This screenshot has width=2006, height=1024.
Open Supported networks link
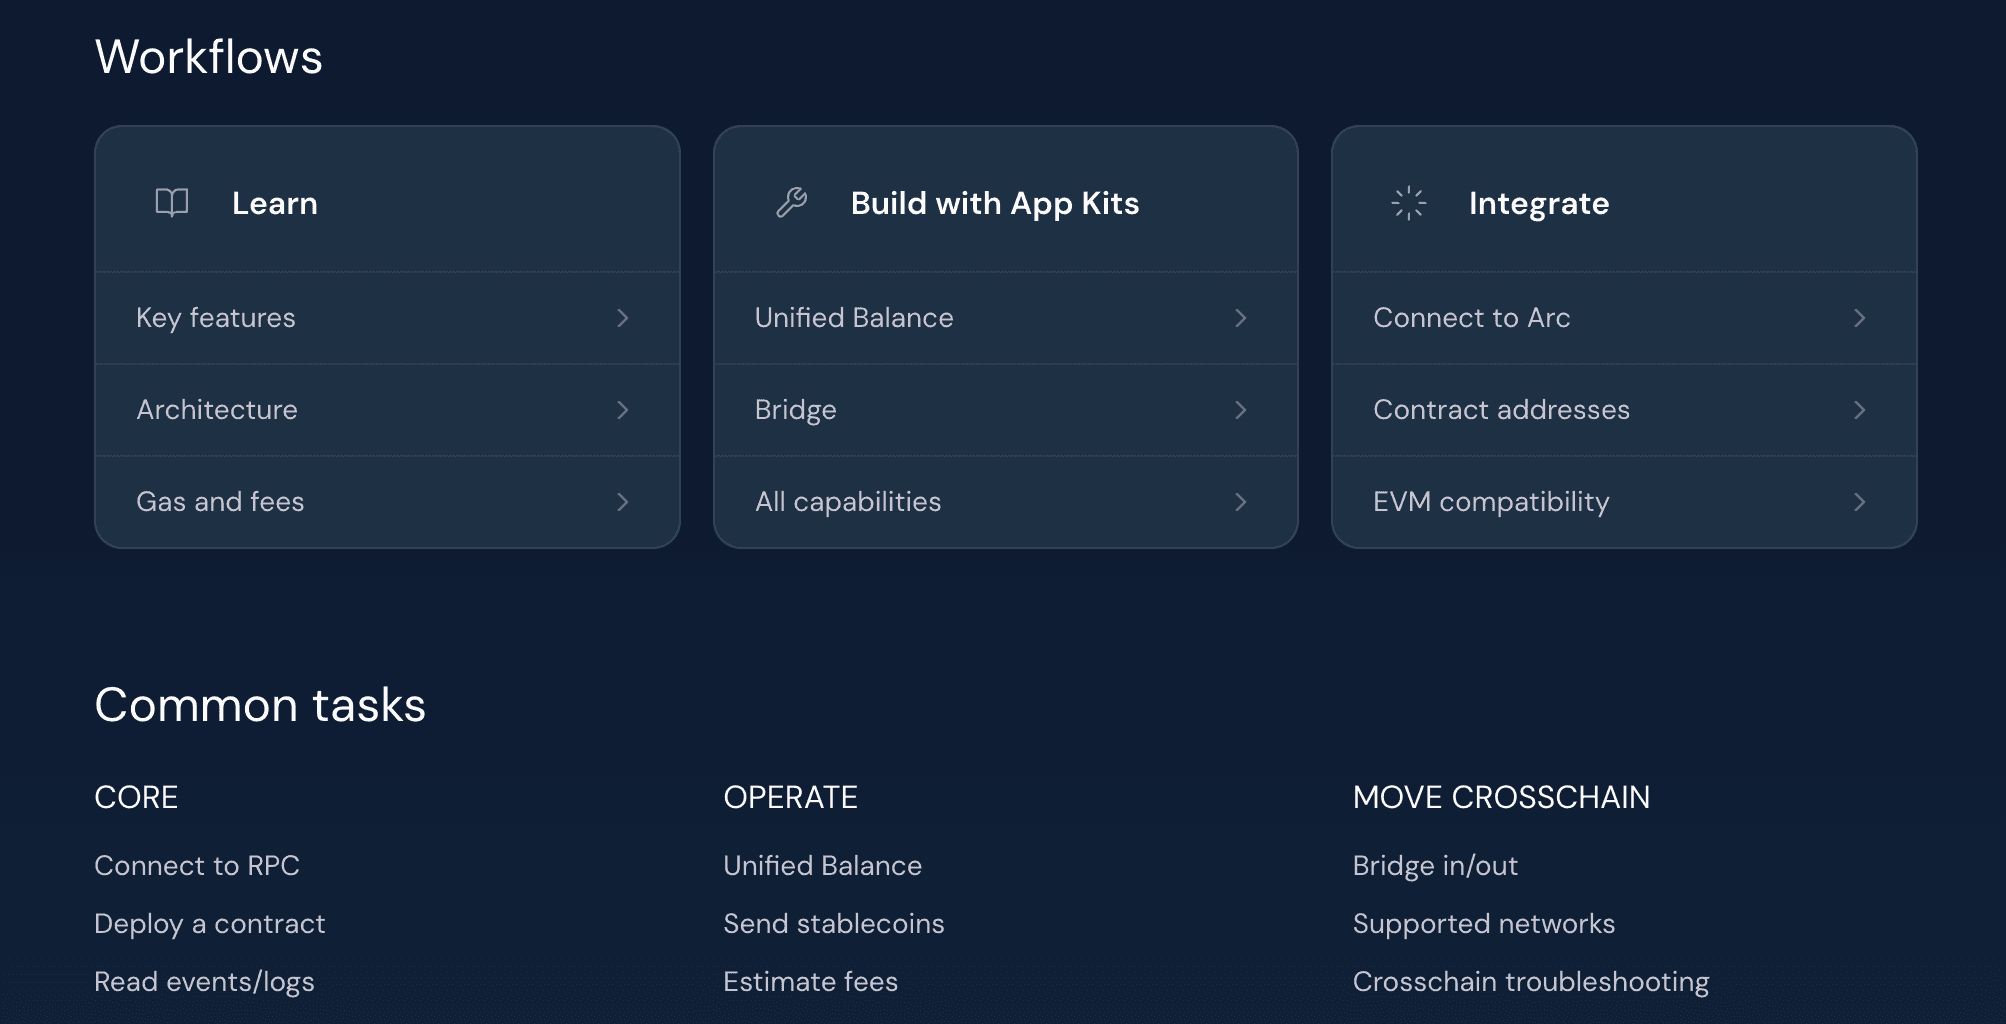(1484, 923)
